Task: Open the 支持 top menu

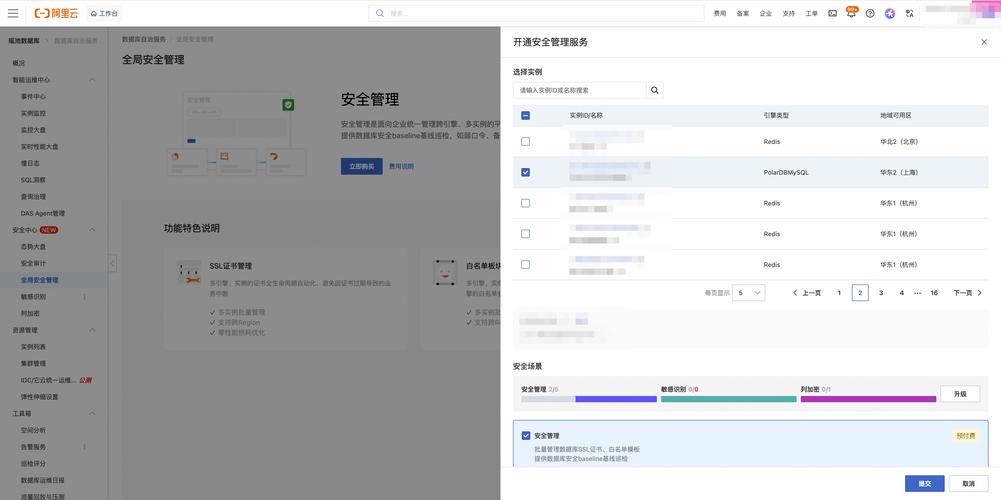Action: pyautogui.click(x=788, y=13)
